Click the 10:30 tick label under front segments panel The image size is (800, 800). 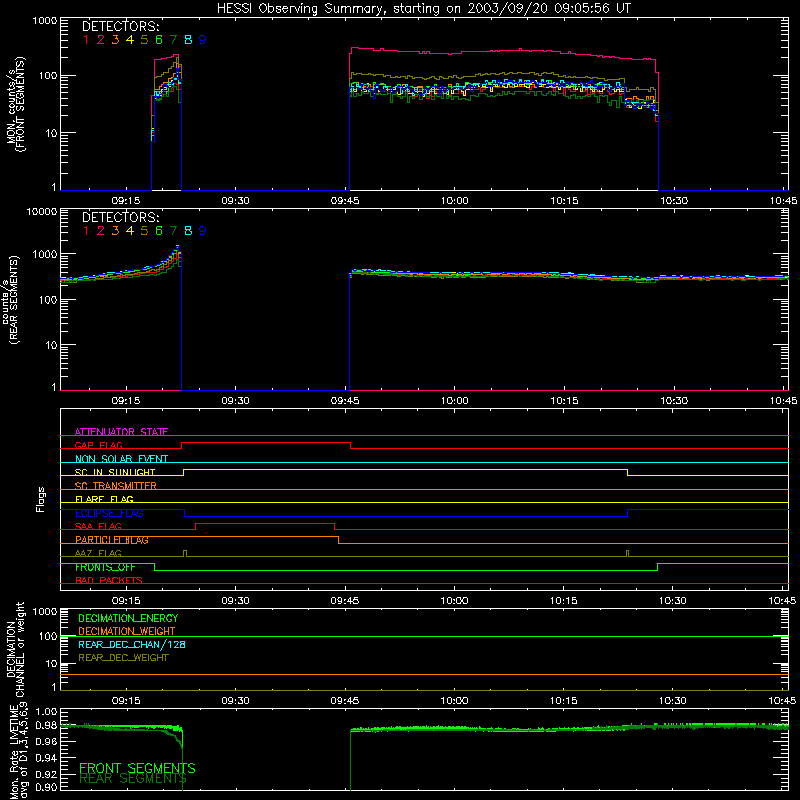click(674, 201)
